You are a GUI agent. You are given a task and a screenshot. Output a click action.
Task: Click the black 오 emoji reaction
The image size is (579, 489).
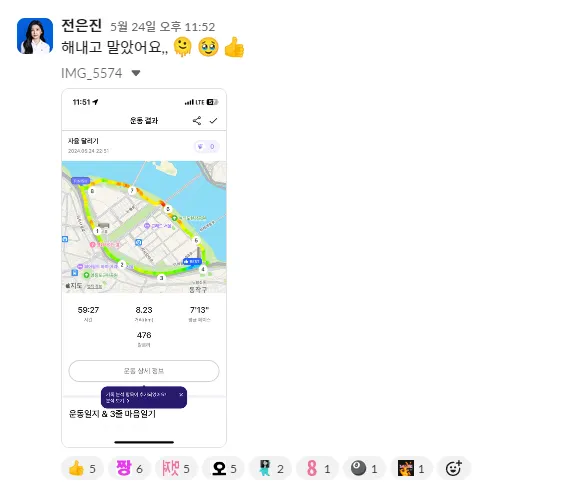(x=223, y=469)
